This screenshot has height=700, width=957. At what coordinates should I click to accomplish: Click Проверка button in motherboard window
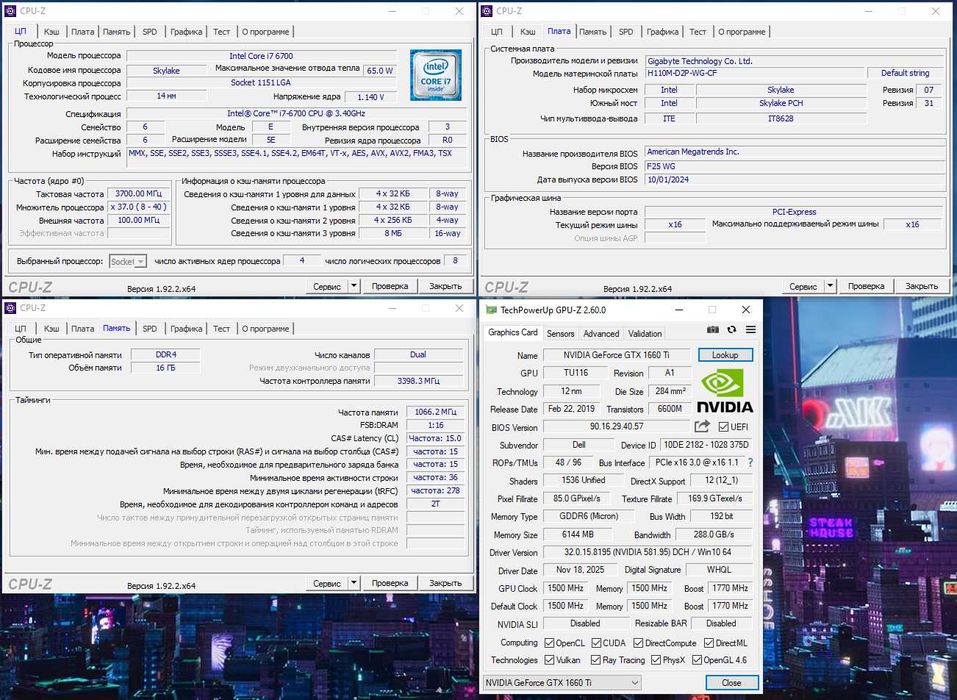pos(865,286)
